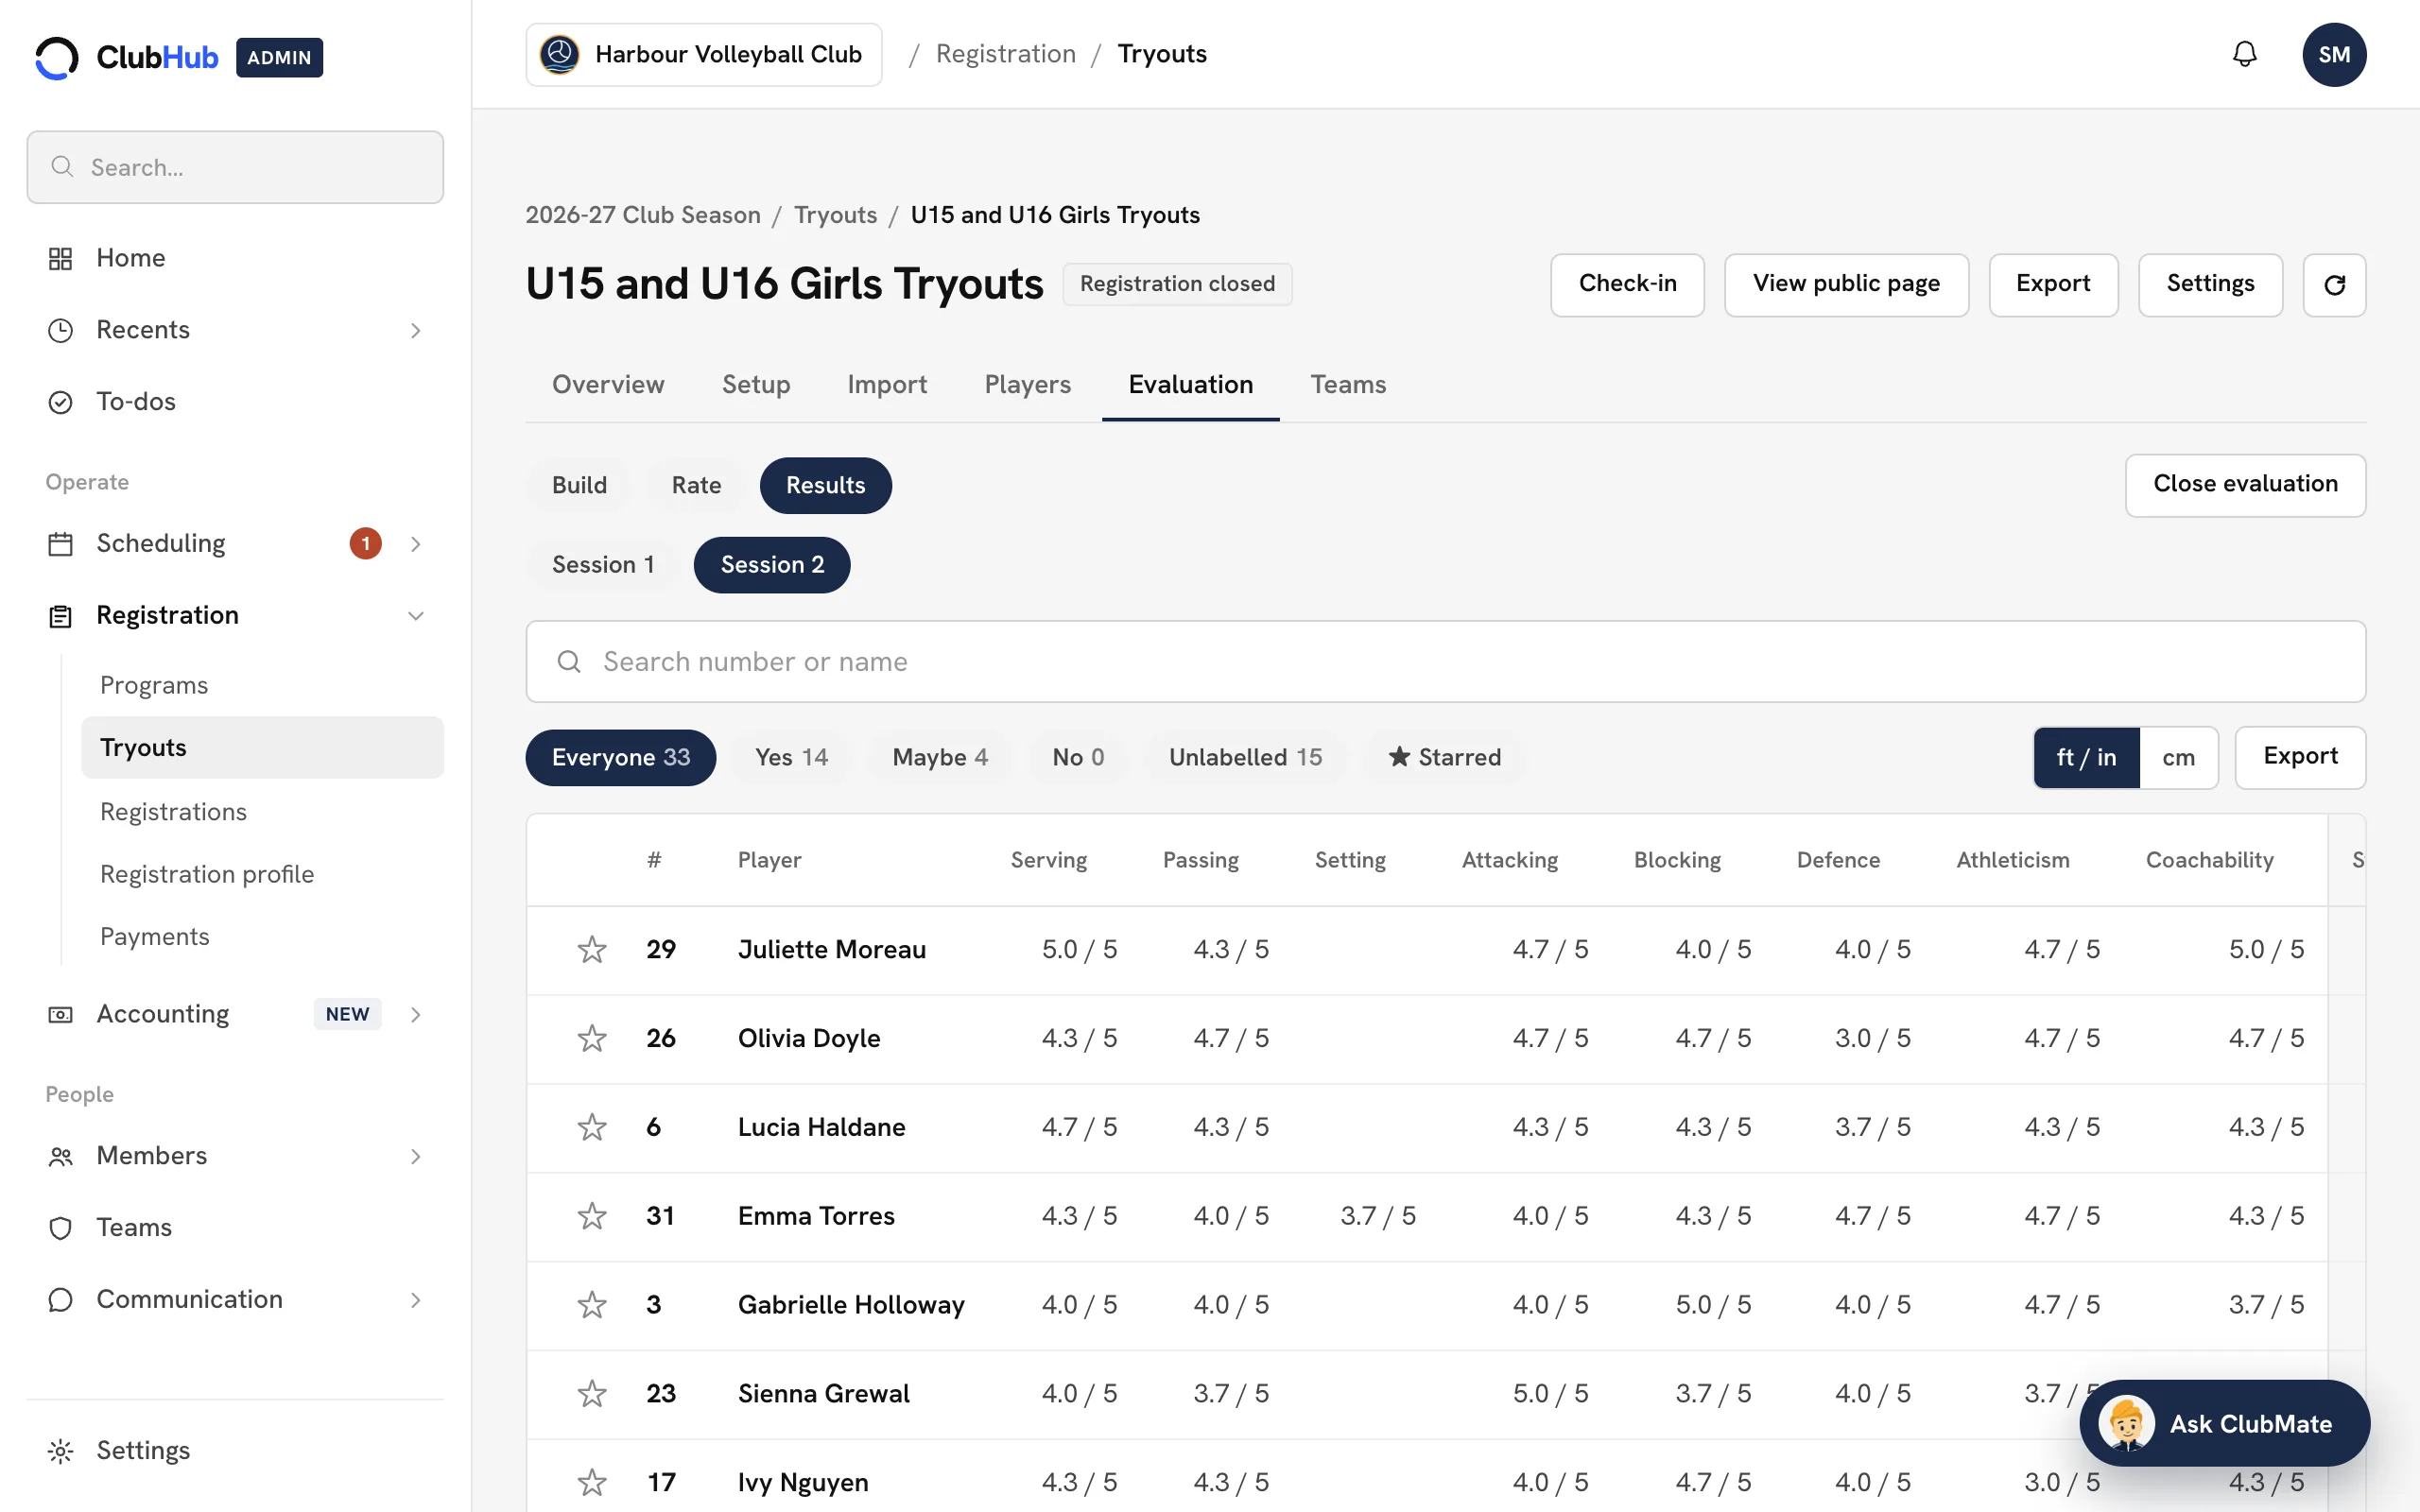Open the Import tab
Viewport: 2420px width, 1512px height.
click(x=887, y=385)
